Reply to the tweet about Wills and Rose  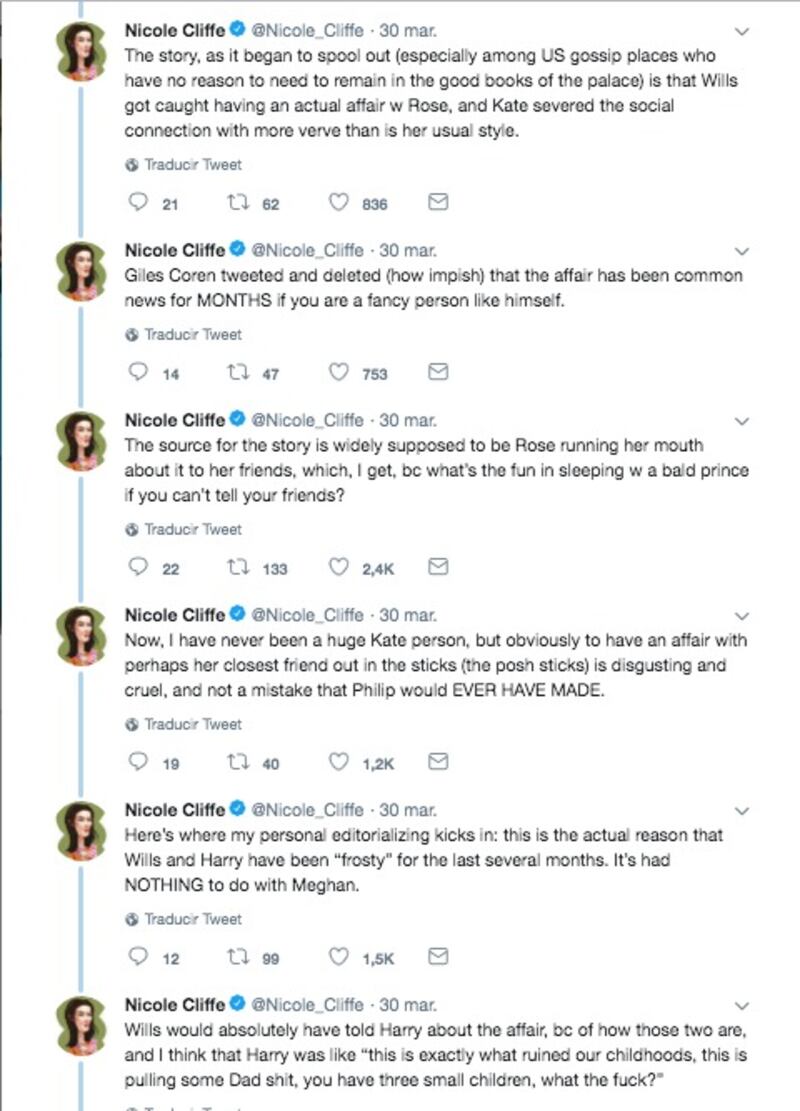[x=137, y=202]
